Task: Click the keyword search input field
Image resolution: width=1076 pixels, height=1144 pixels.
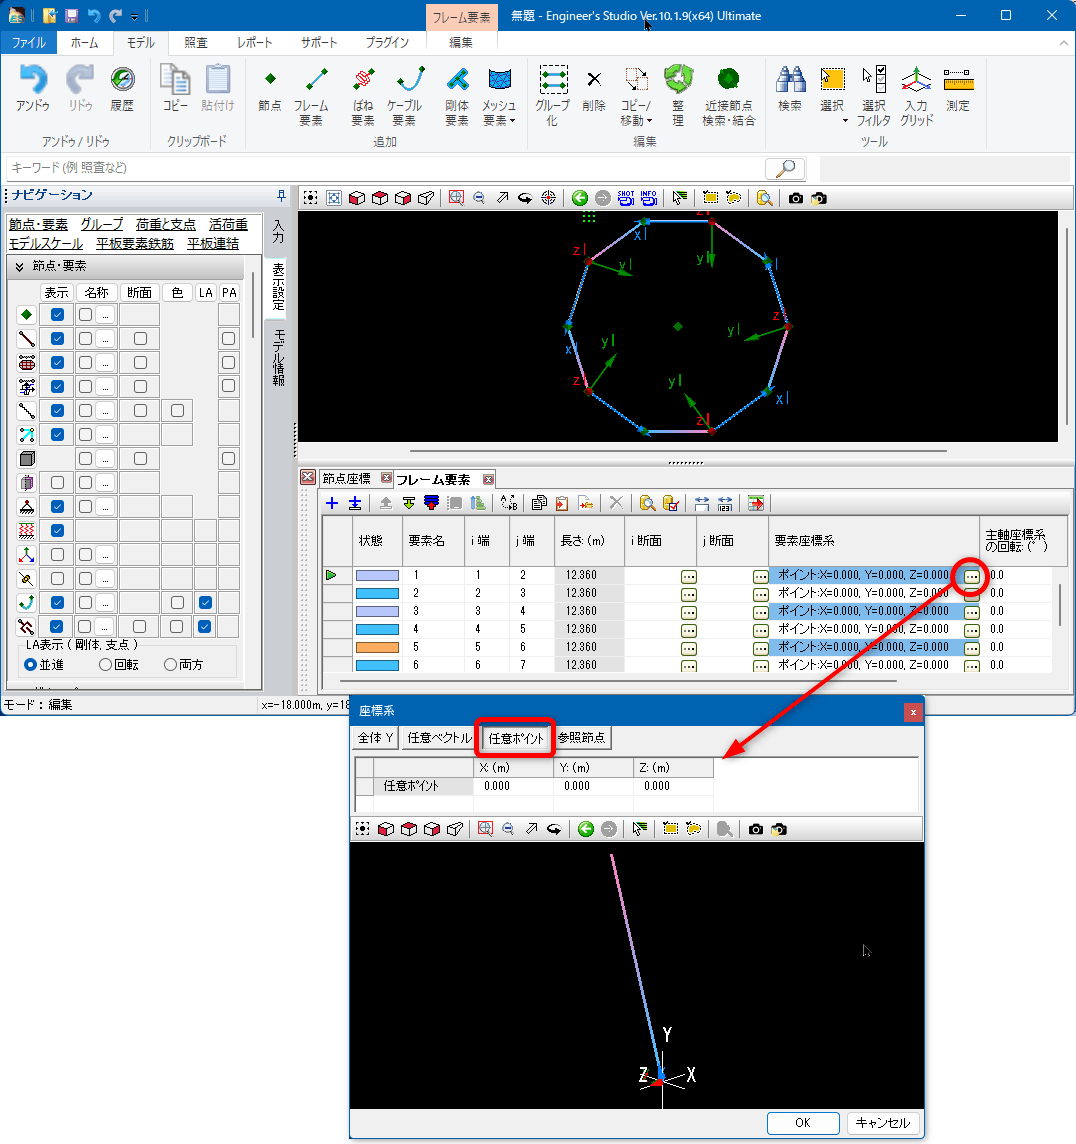Action: pyautogui.click(x=385, y=169)
